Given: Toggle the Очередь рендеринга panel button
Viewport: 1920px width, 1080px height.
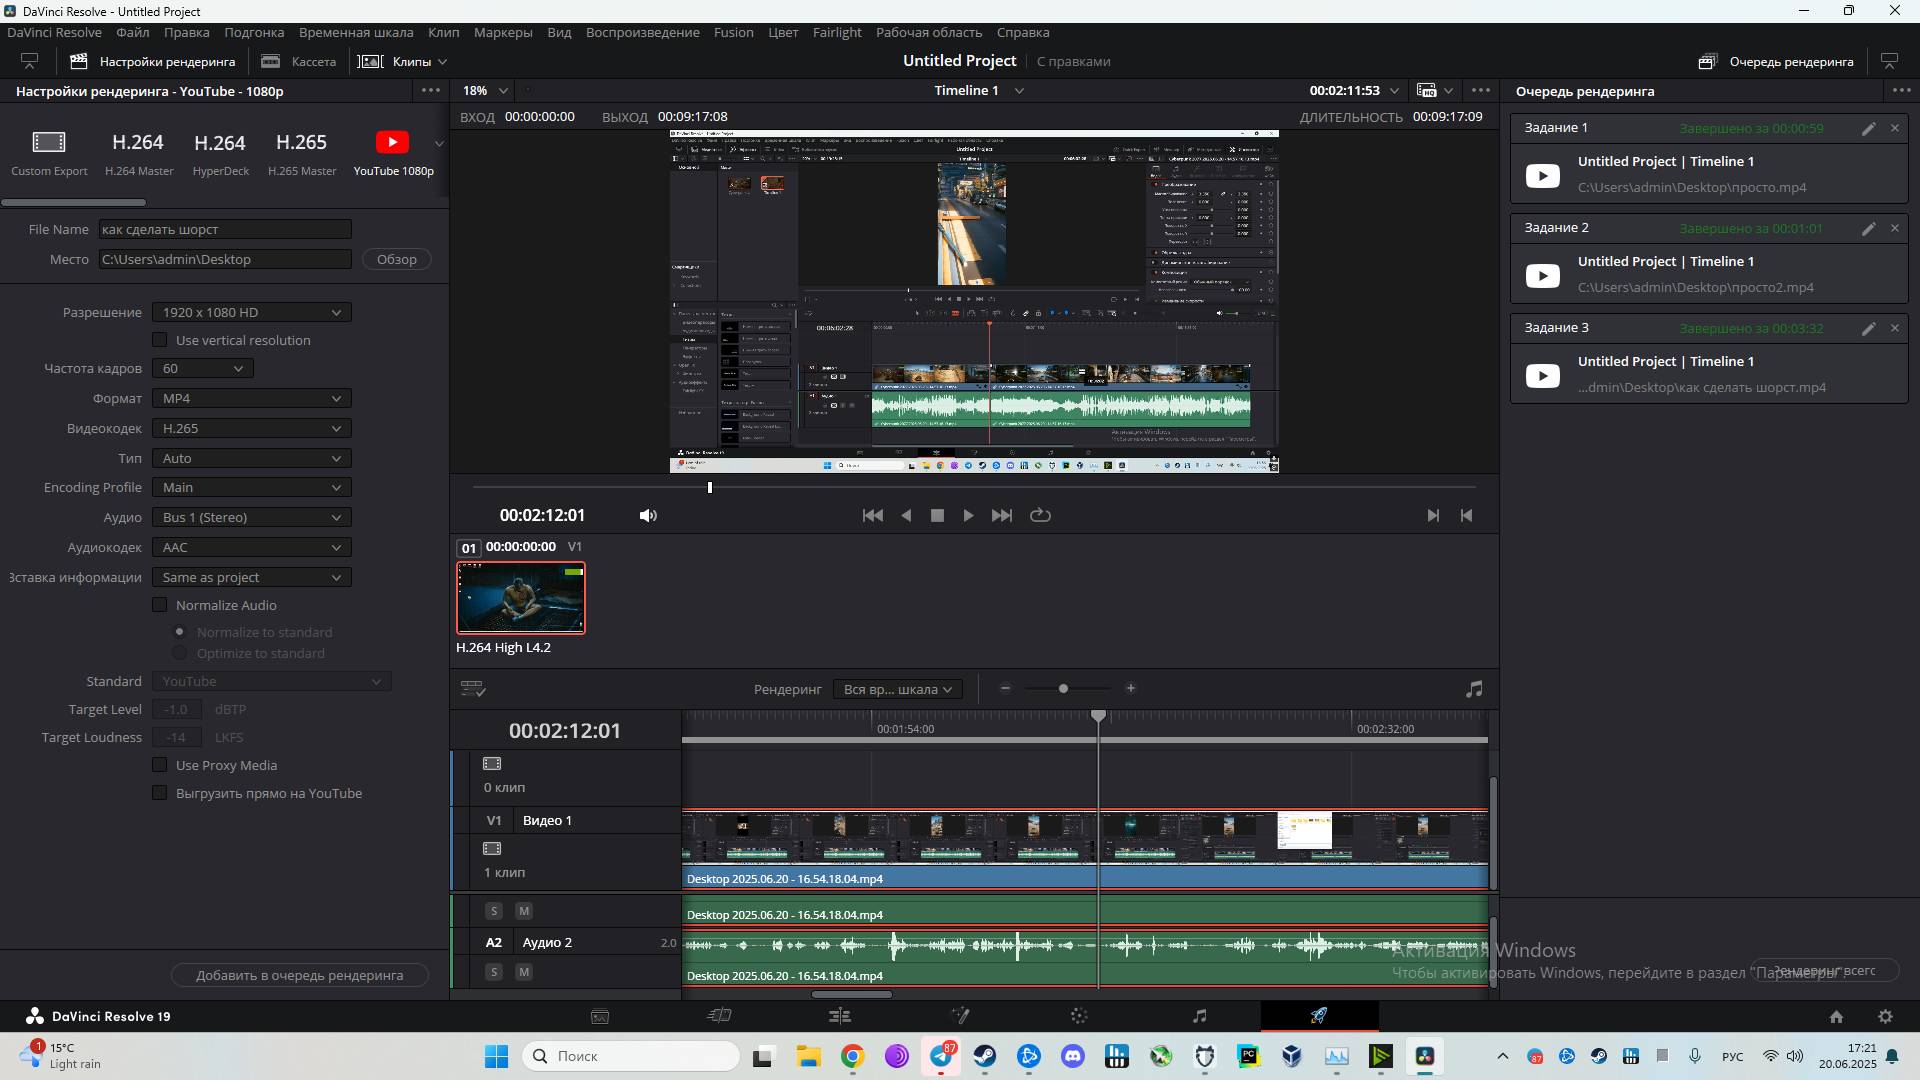Looking at the screenshot, I should click(x=1776, y=61).
